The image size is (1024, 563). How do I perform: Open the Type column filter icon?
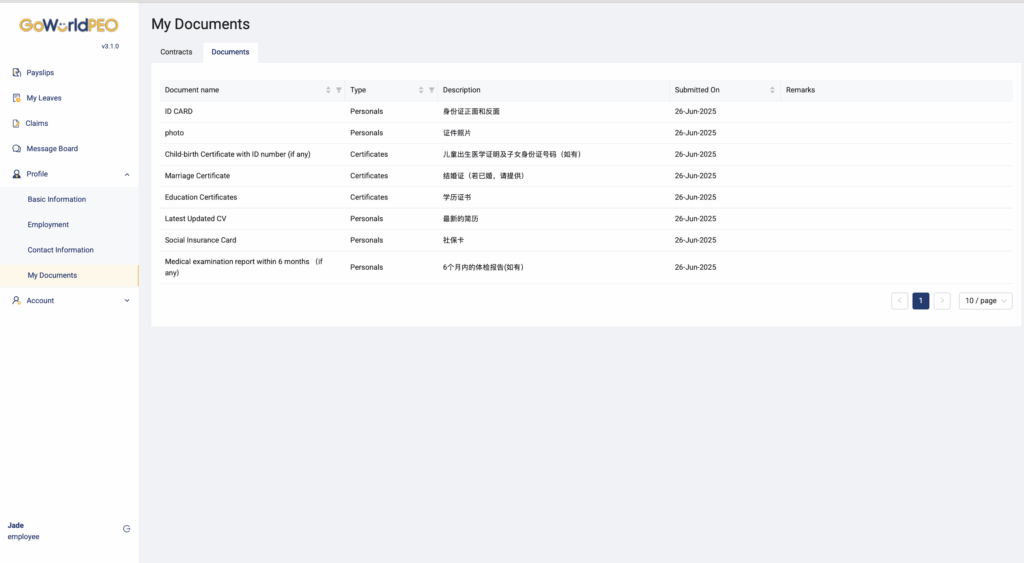(x=432, y=90)
